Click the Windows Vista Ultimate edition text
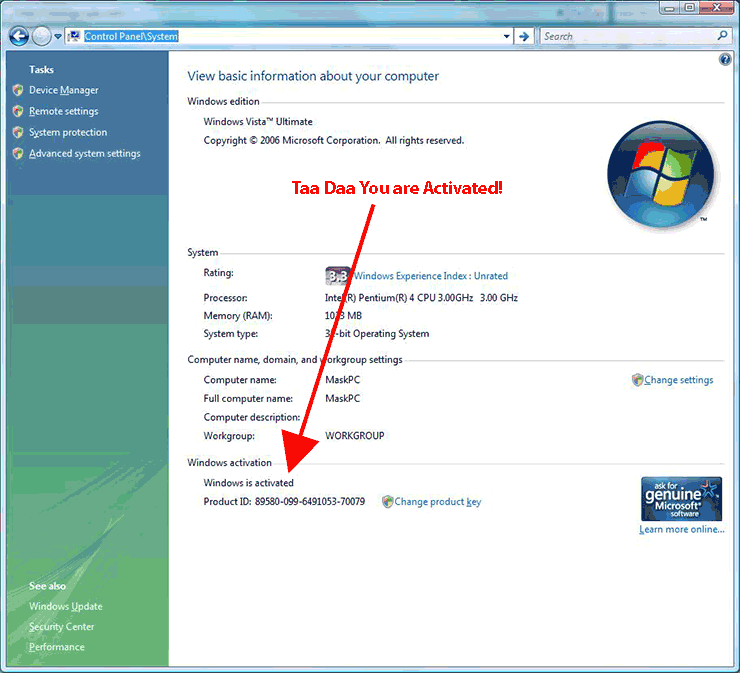740x673 pixels. pos(258,122)
